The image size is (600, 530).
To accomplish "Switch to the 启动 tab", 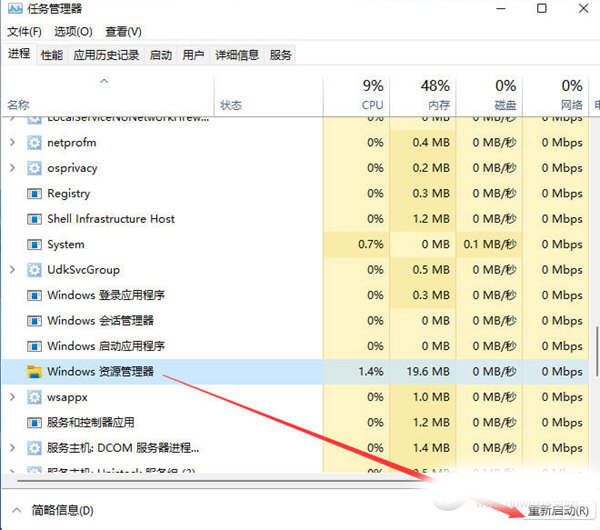I will (160, 55).
